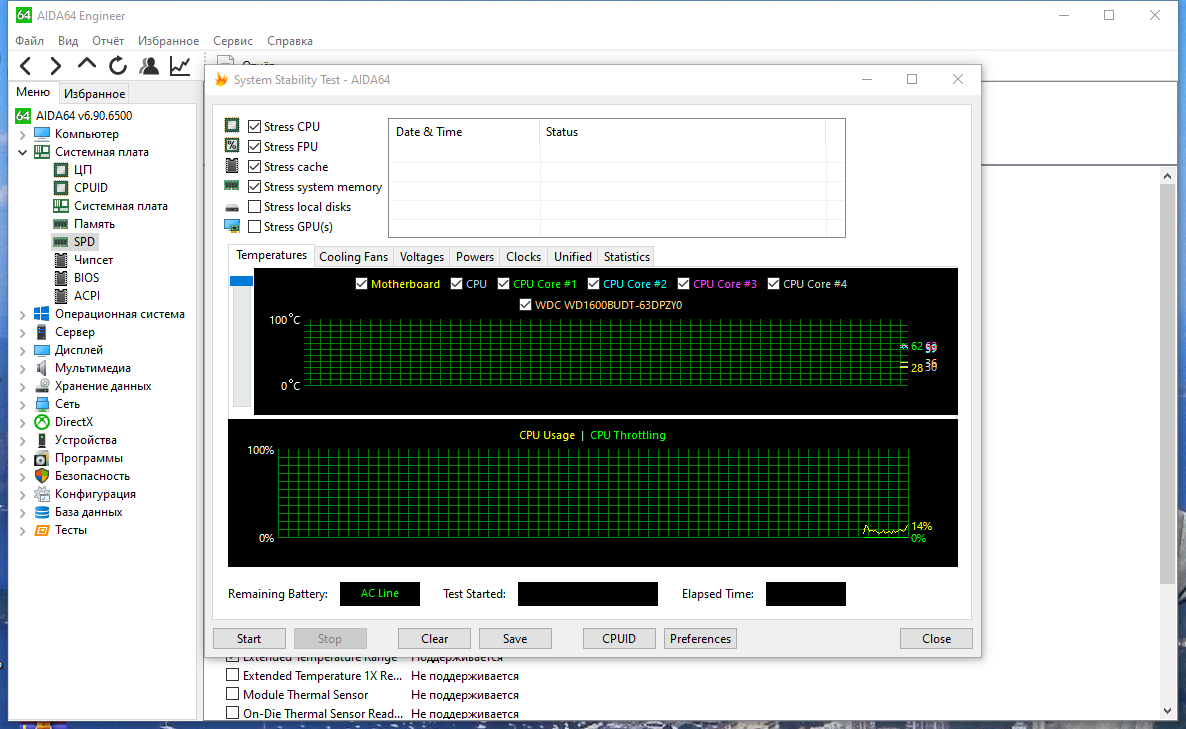Click the forward navigation arrow icon
This screenshot has width=1186, height=729.
click(55, 67)
